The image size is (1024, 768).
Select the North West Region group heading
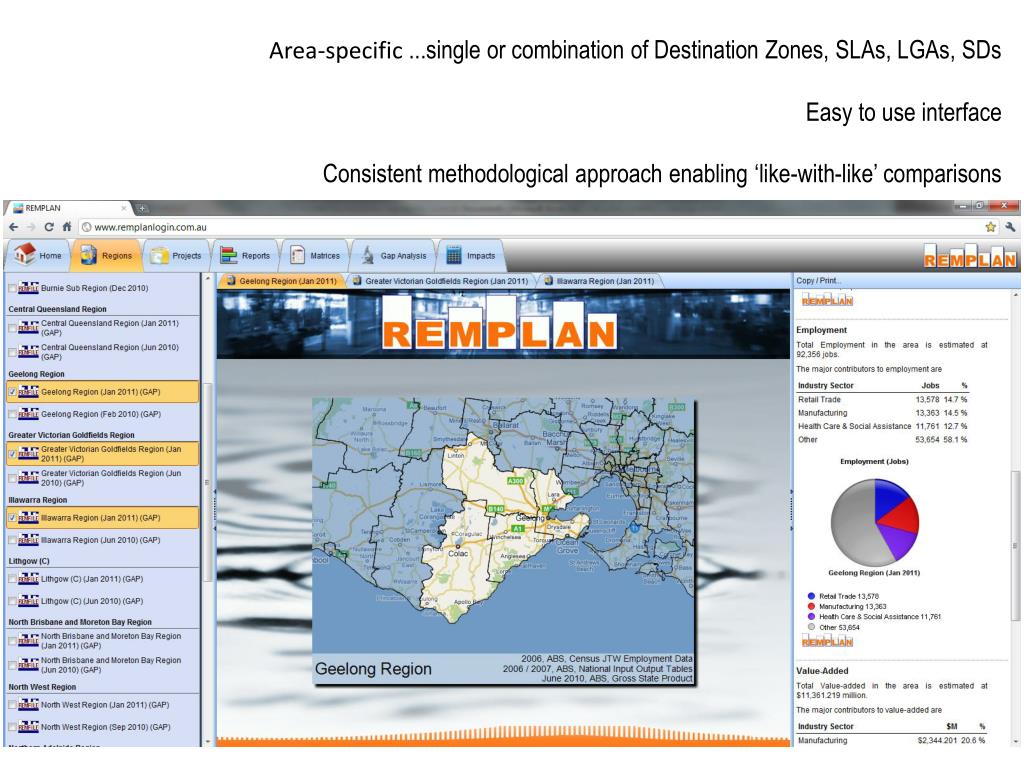point(42,687)
